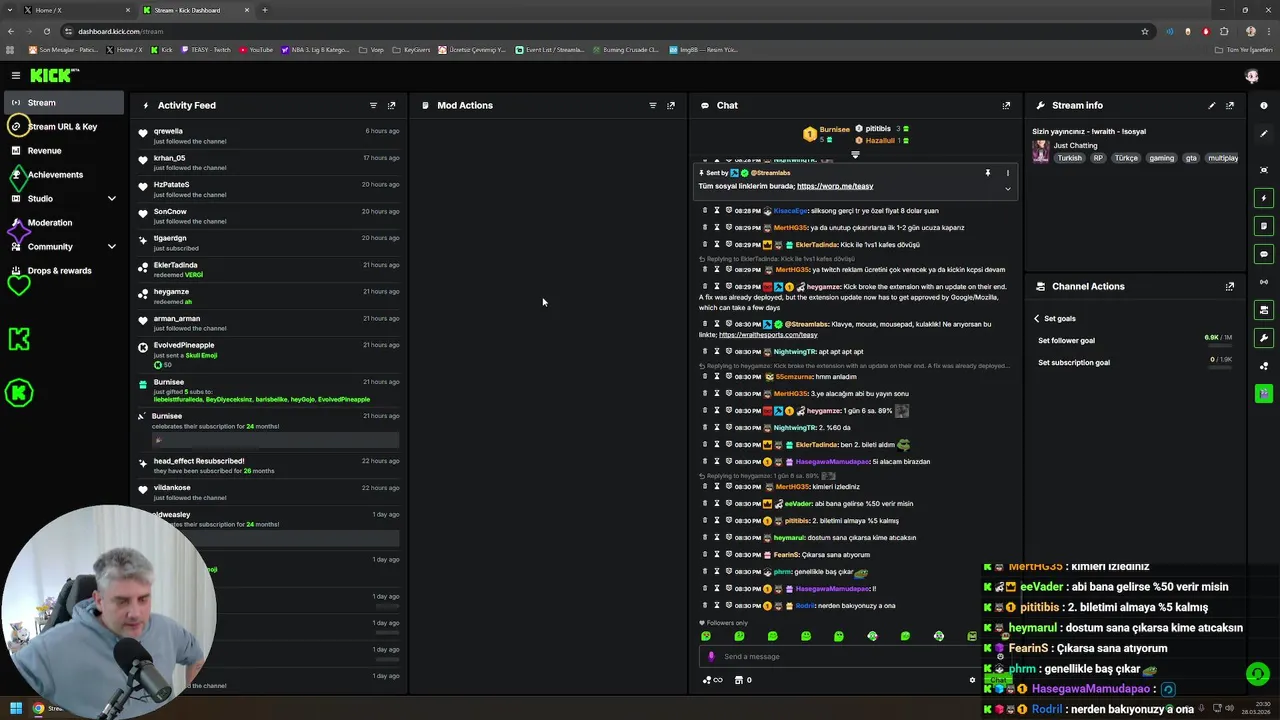Open the TEASY - Twitch bookmark
Viewport: 1280px width, 720px height.
206,50
